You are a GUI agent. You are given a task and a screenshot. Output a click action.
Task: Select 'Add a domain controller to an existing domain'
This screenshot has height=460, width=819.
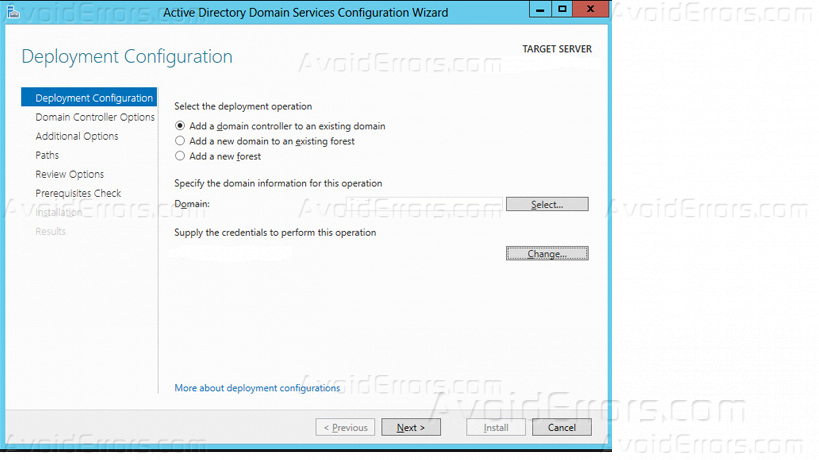click(180, 126)
